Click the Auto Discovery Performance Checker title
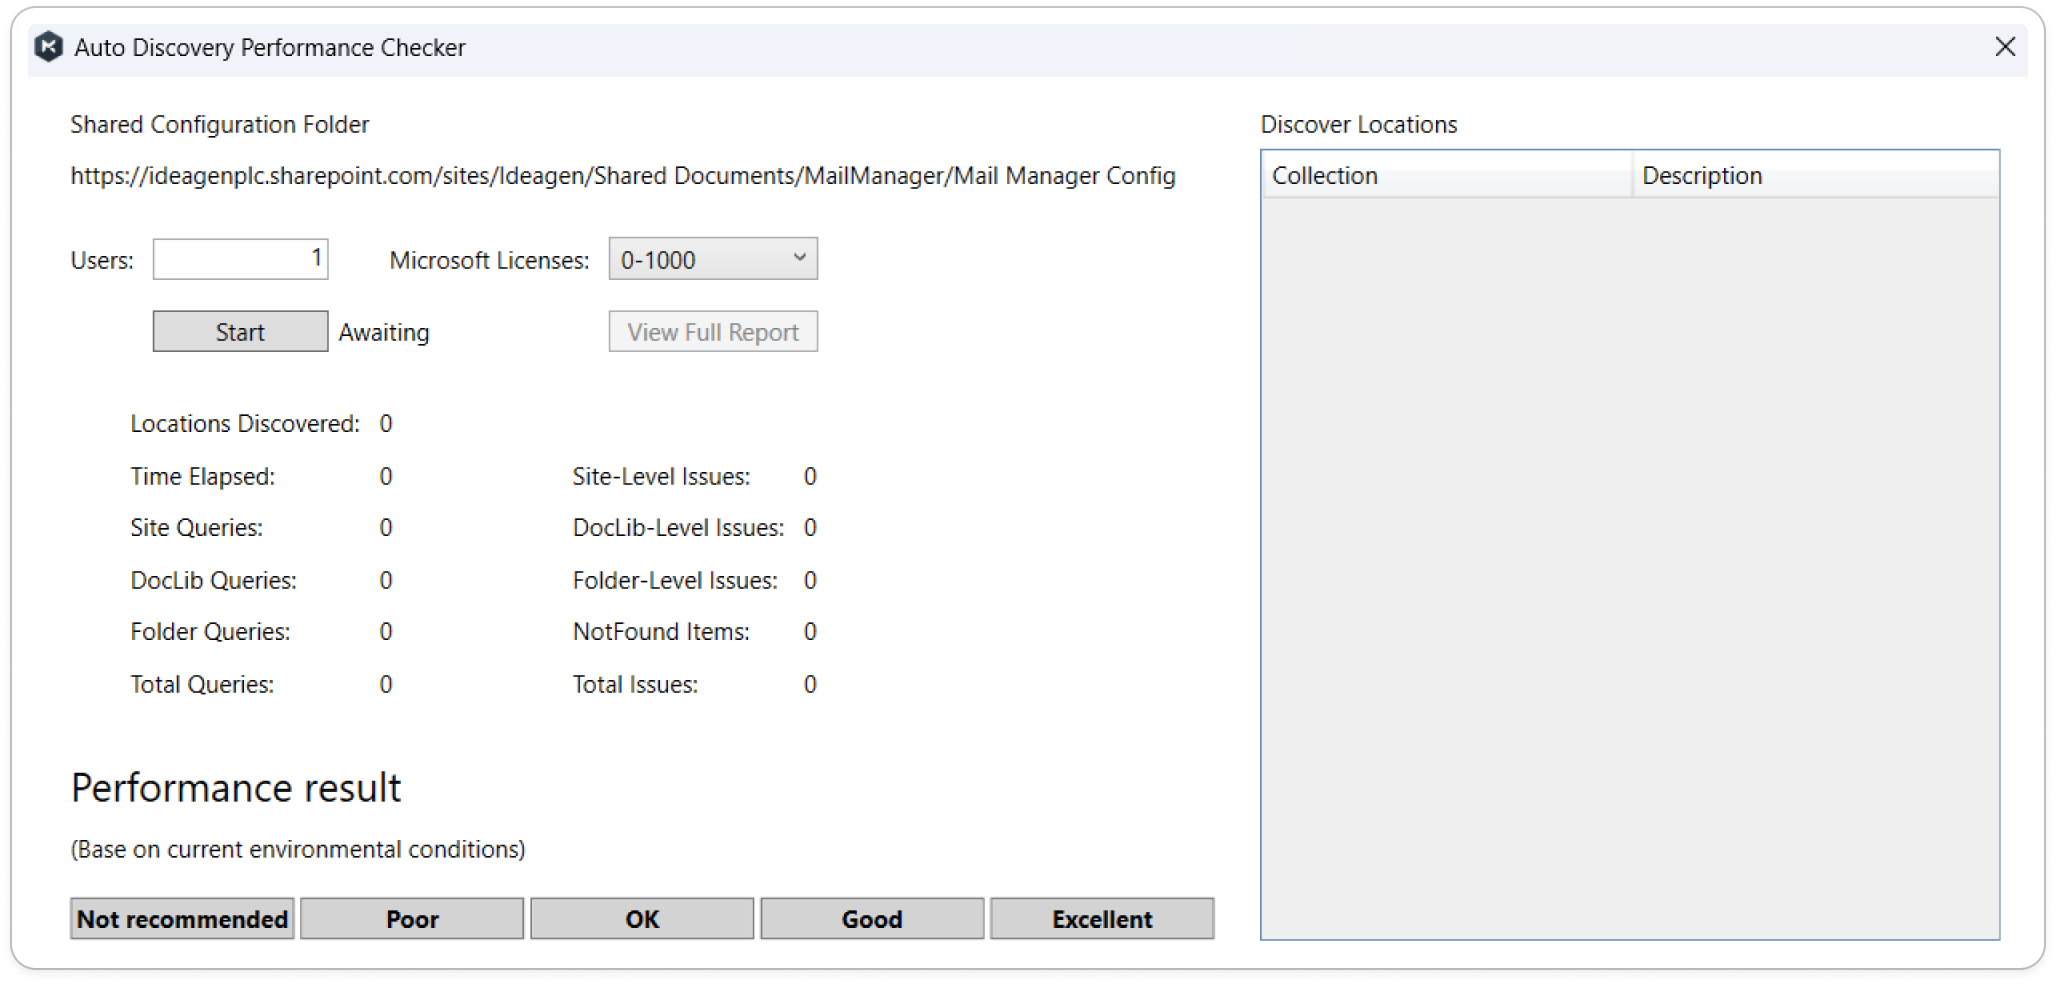The height and width of the screenshot is (984, 2056). [x=270, y=48]
